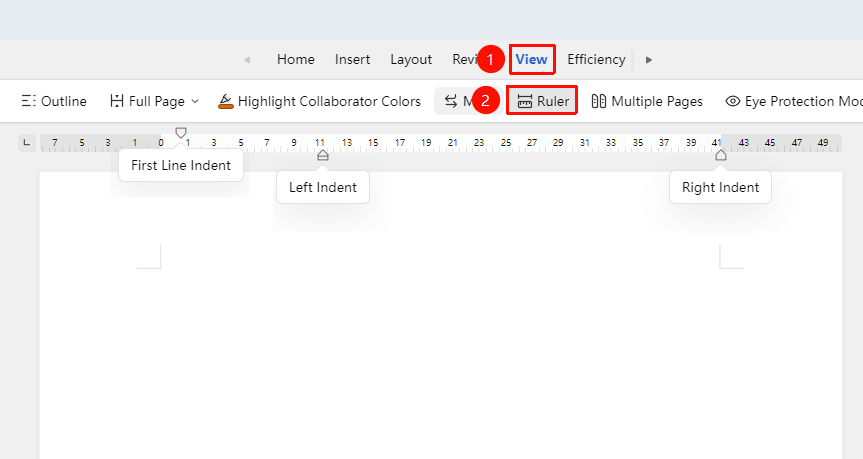The width and height of the screenshot is (863, 459).
Task: Click inside the blank document page
Action: tap(440, 315)
